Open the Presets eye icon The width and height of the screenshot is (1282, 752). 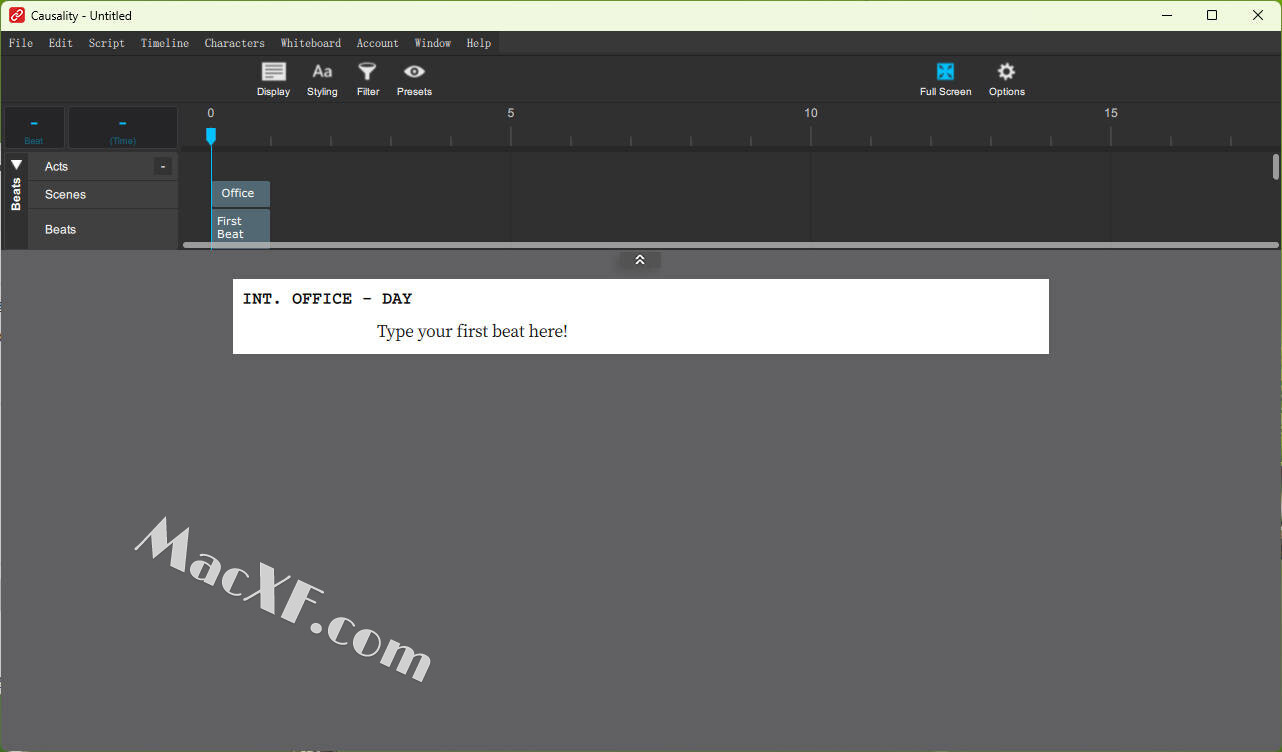point(414,79)
